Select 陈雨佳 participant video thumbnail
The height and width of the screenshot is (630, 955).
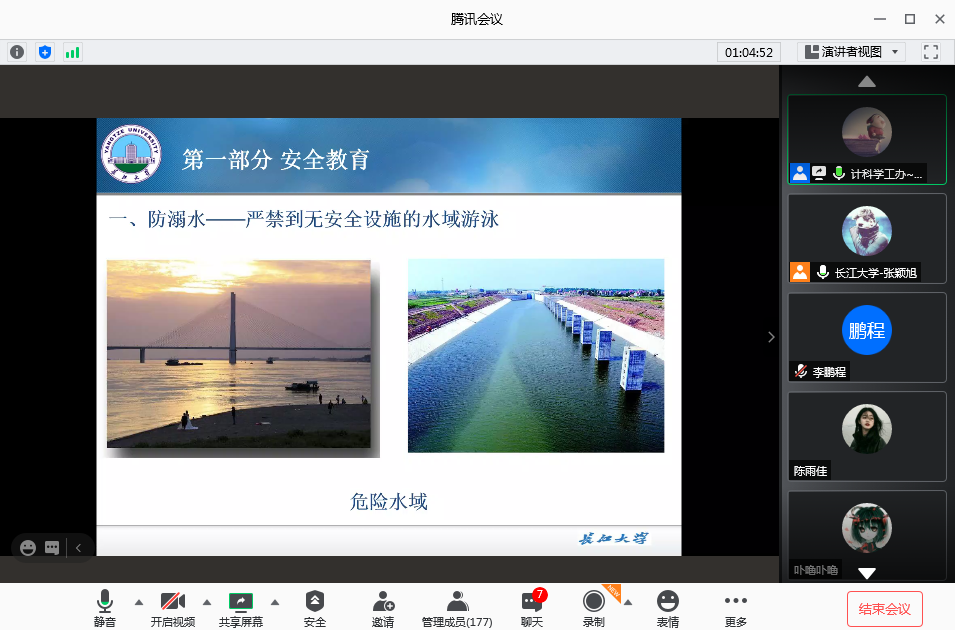[x=867, y=436]
